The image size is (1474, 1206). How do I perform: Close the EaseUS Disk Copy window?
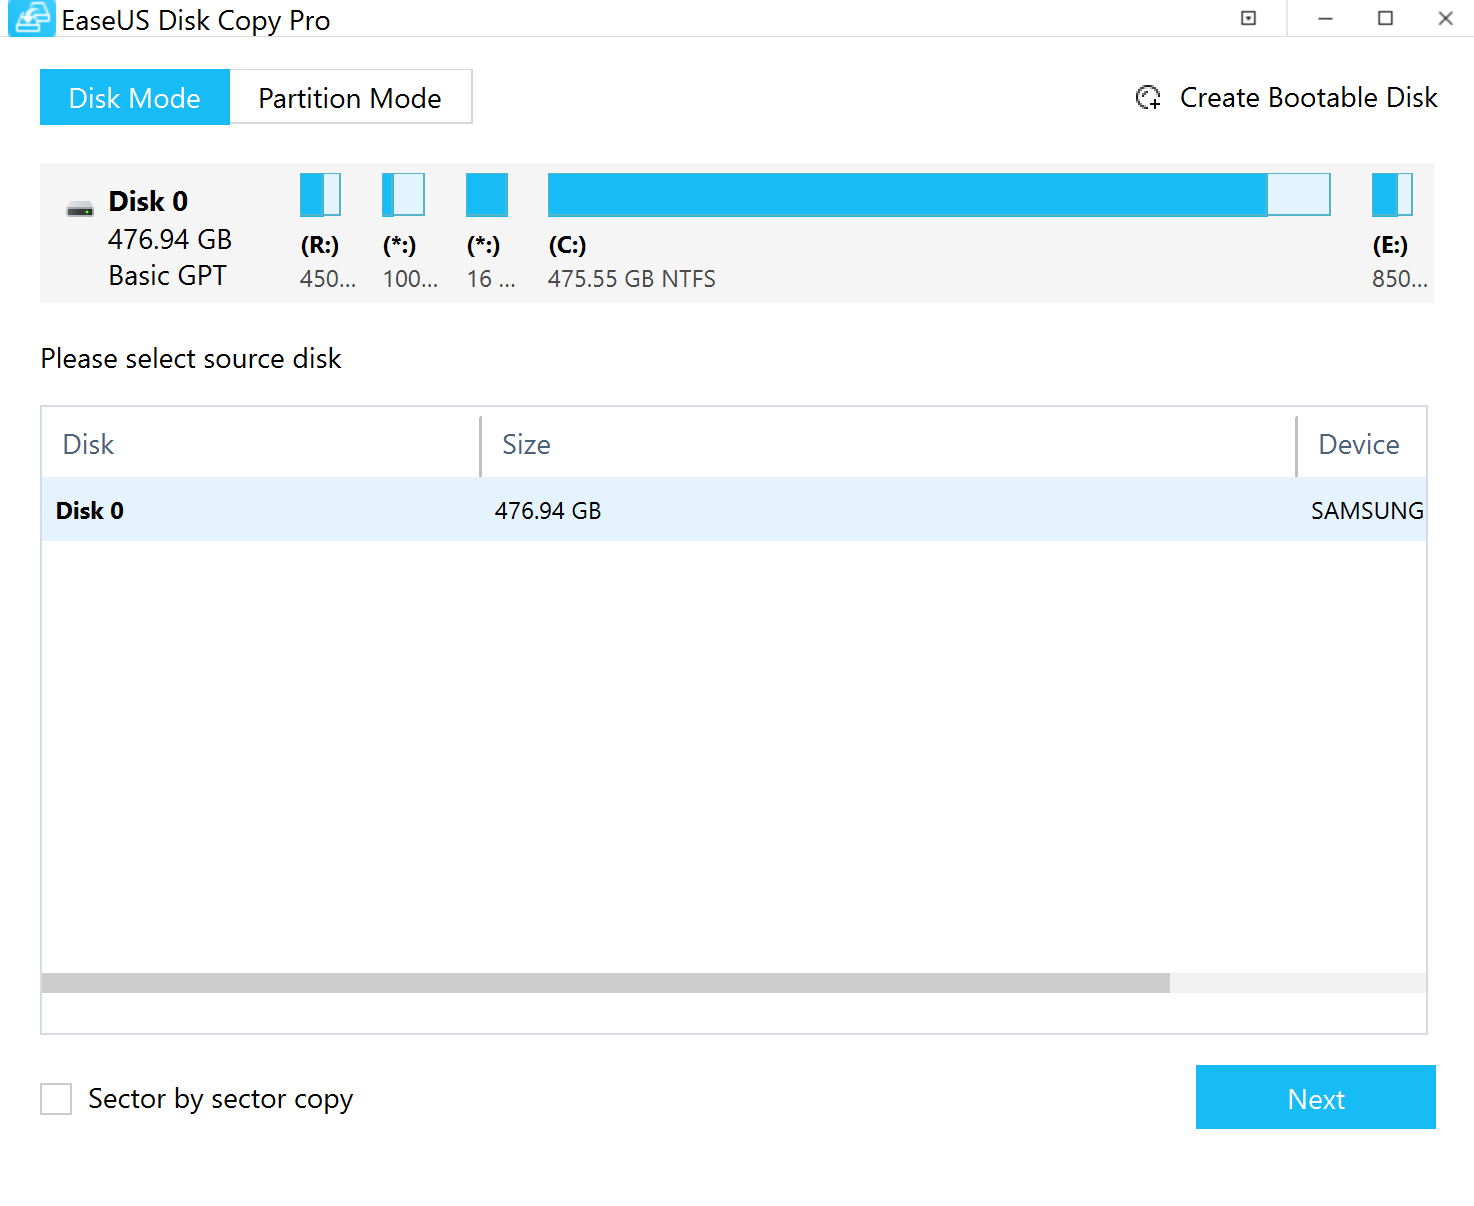[1445, 18]
